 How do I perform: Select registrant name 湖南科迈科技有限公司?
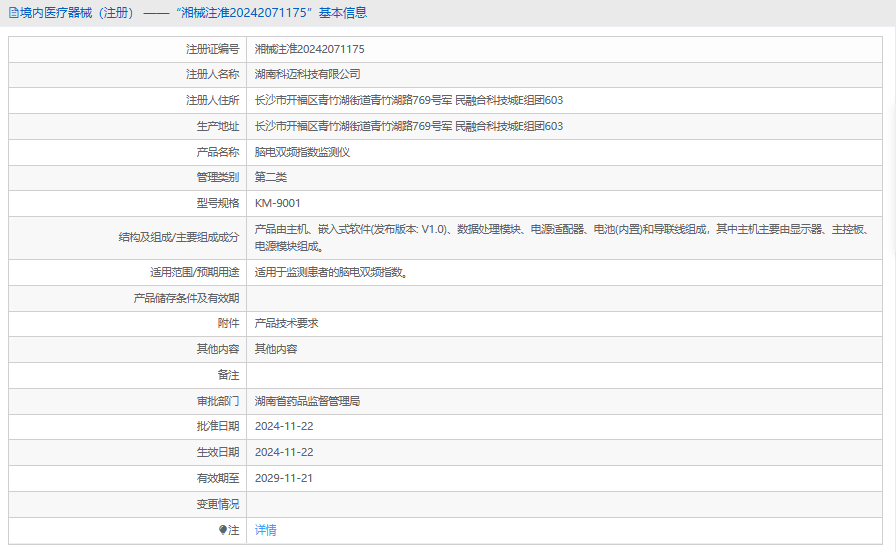click(307, 74)
